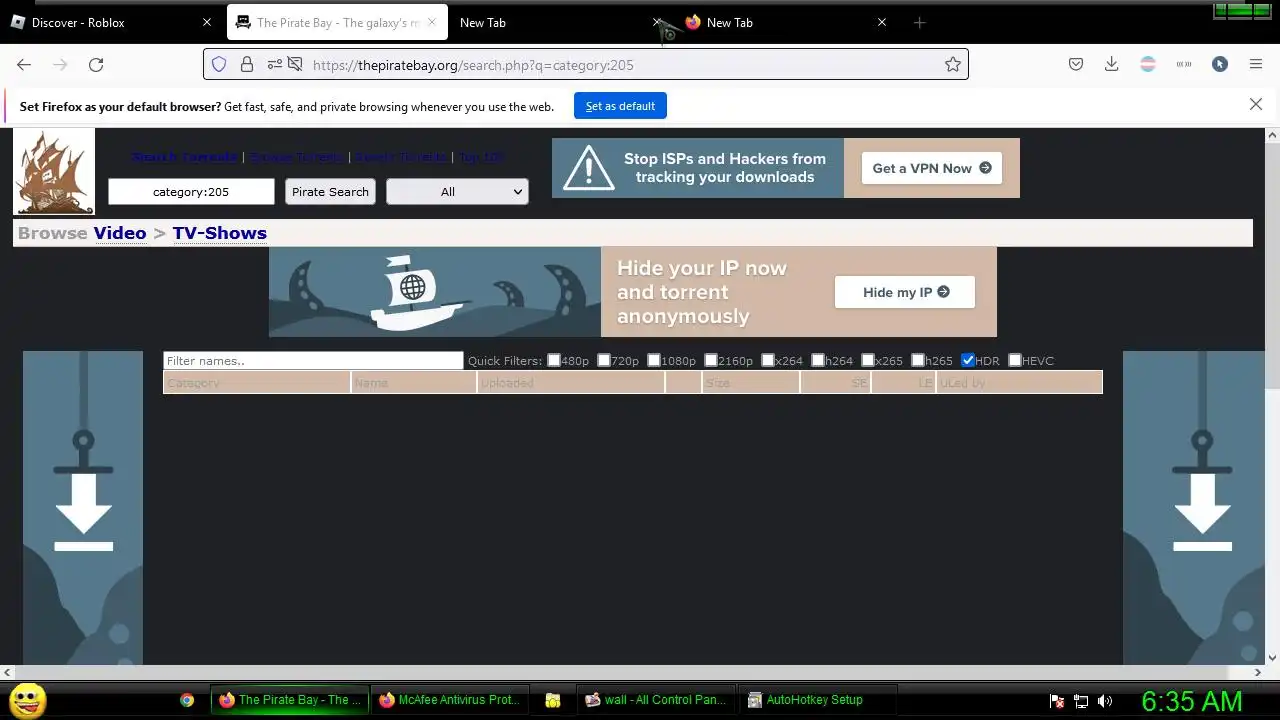Enable the 480p quick filter
The height and width of the screenshot is (720, 1280).
[554, 360]
